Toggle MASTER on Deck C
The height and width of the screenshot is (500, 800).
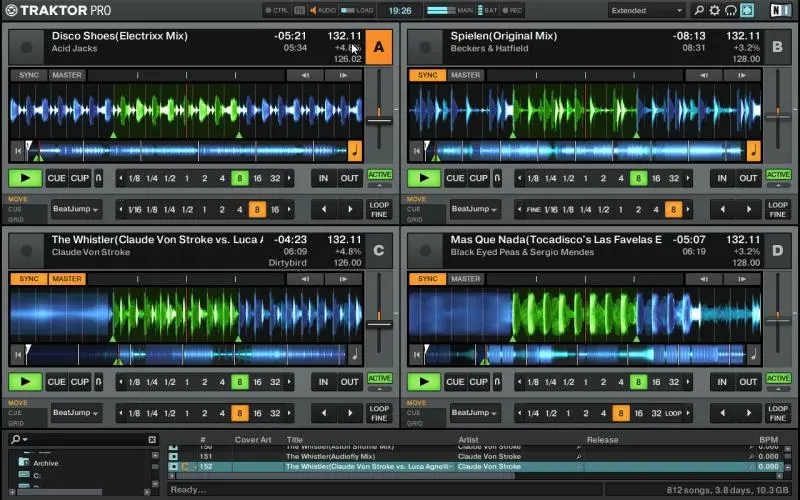click(x=67, y=279)
